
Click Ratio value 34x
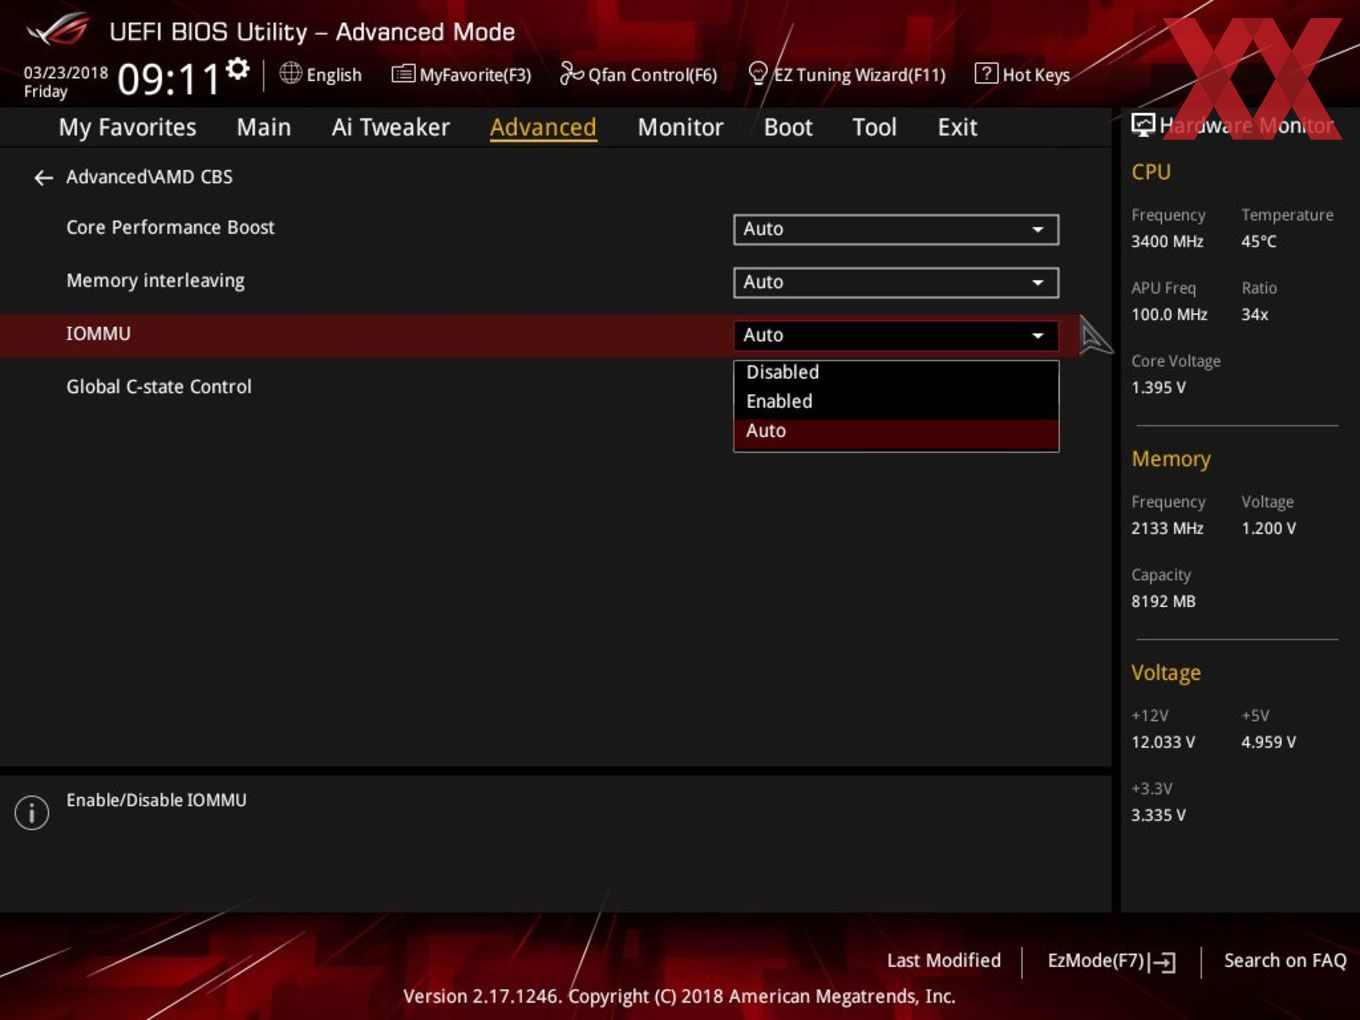(1255, 315)
